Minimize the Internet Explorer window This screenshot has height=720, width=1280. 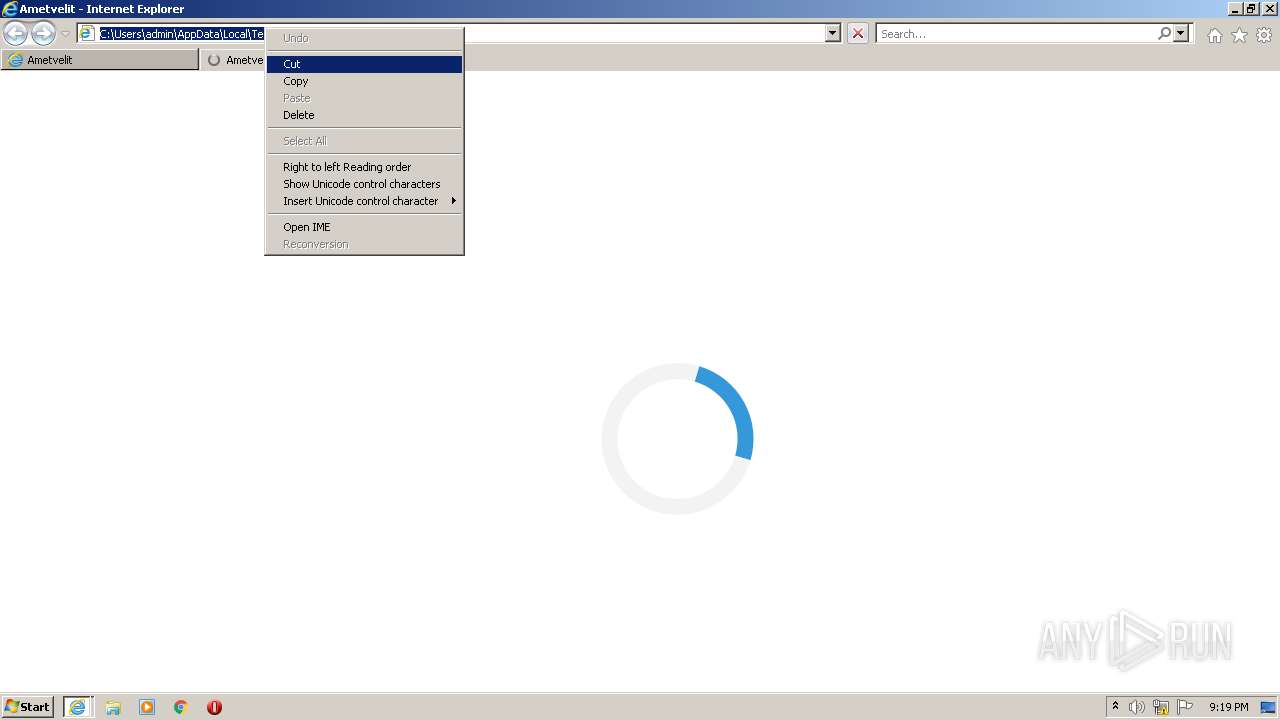(1235, 9)
